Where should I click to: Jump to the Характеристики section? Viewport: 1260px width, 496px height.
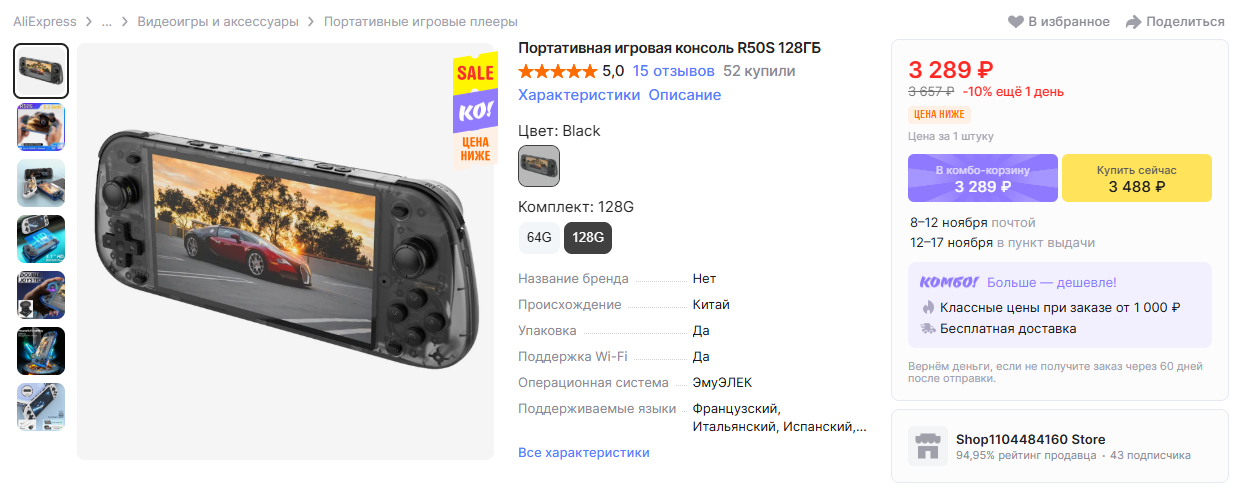(x=579, y=95)
